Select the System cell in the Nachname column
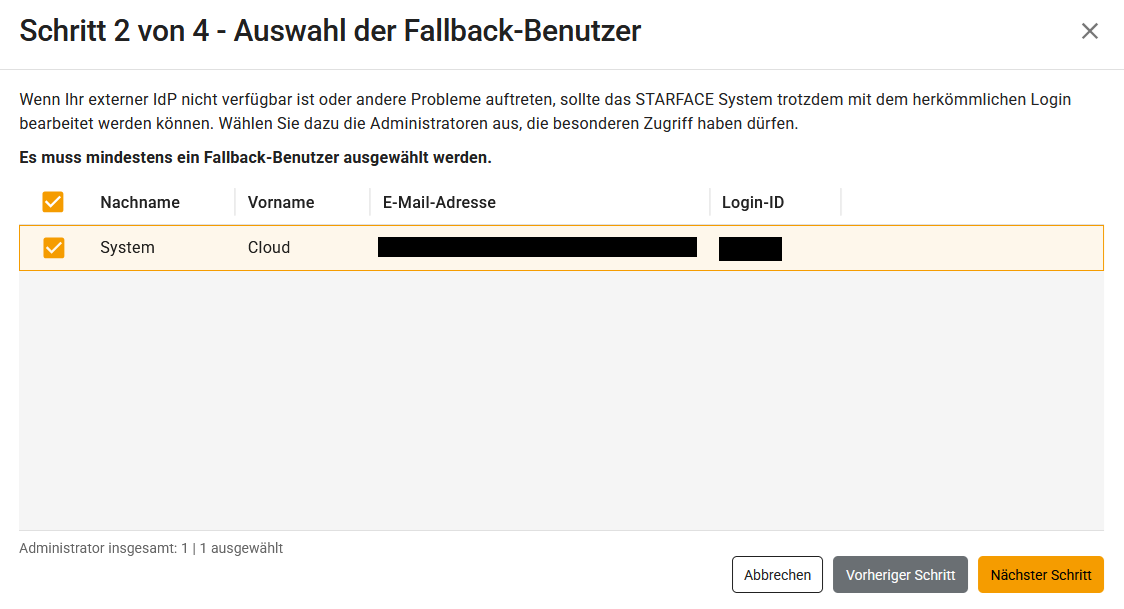Viewport: 1124px width, 609px height. 127,247
